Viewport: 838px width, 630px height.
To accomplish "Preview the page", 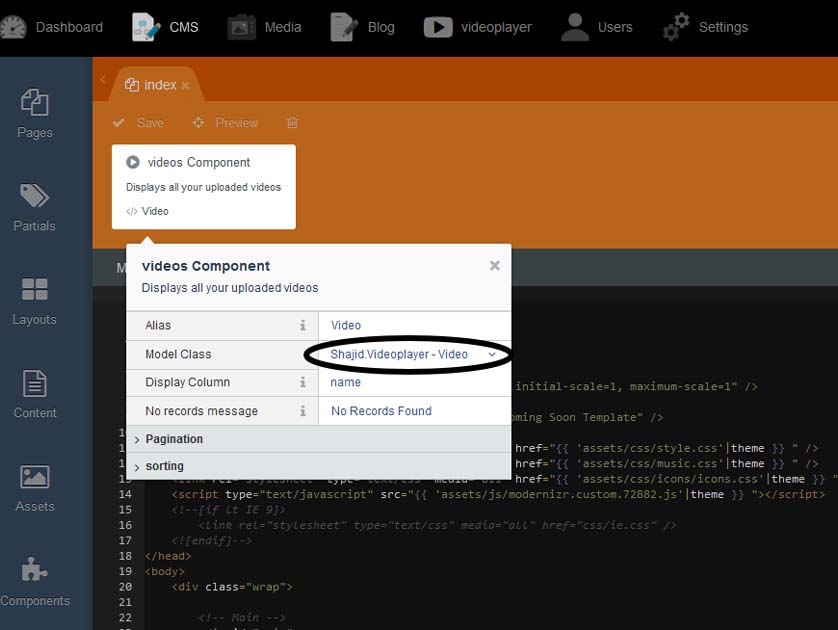I will 225,123.
